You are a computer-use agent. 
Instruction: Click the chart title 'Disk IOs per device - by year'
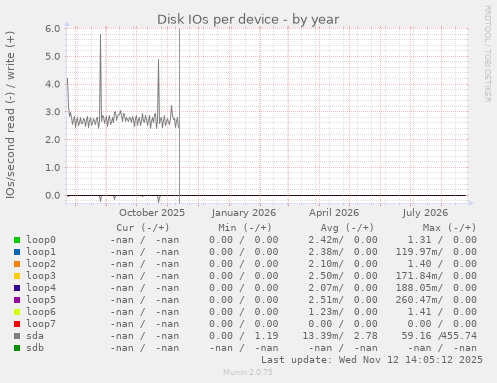point(248,19)
